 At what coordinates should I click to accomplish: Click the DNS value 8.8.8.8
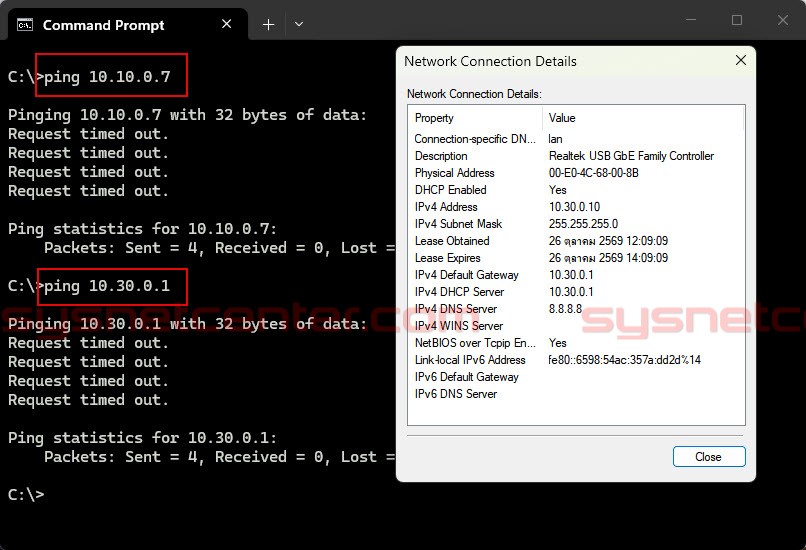click(x=565, y=309)
